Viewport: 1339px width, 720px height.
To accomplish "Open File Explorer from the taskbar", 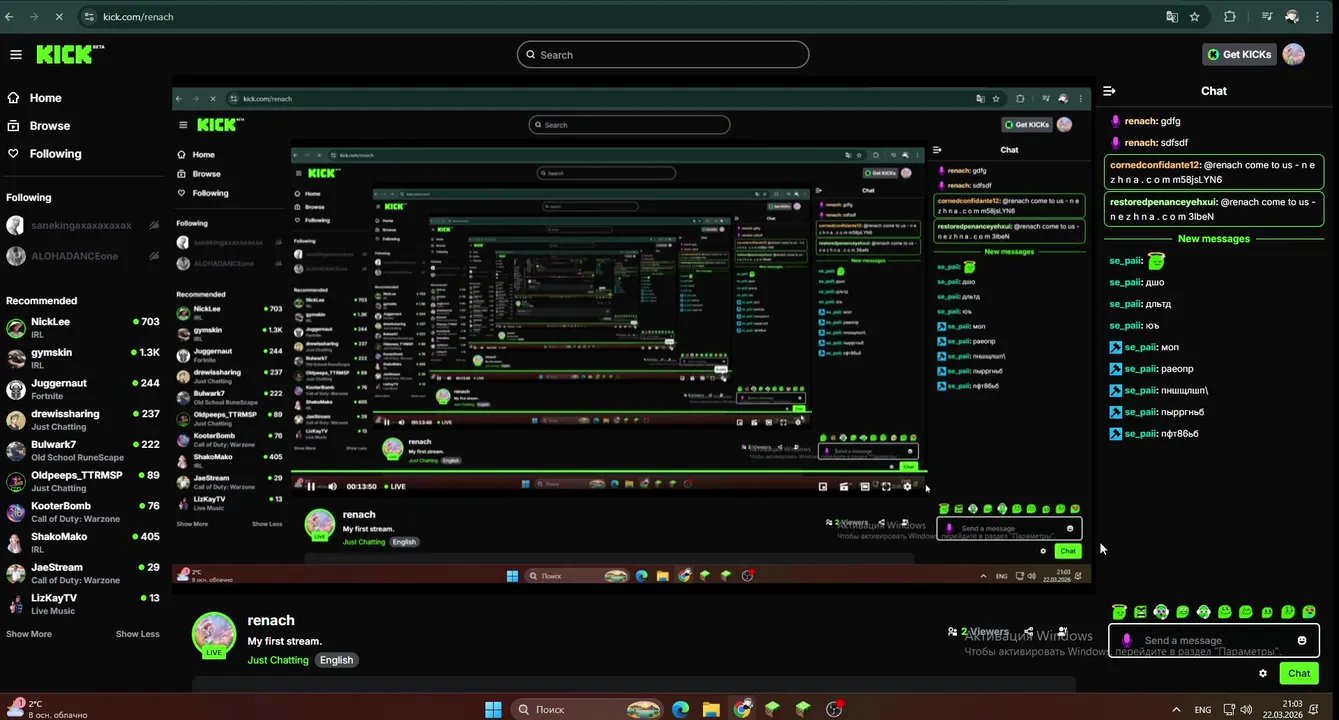I will [x=711, y=709].
